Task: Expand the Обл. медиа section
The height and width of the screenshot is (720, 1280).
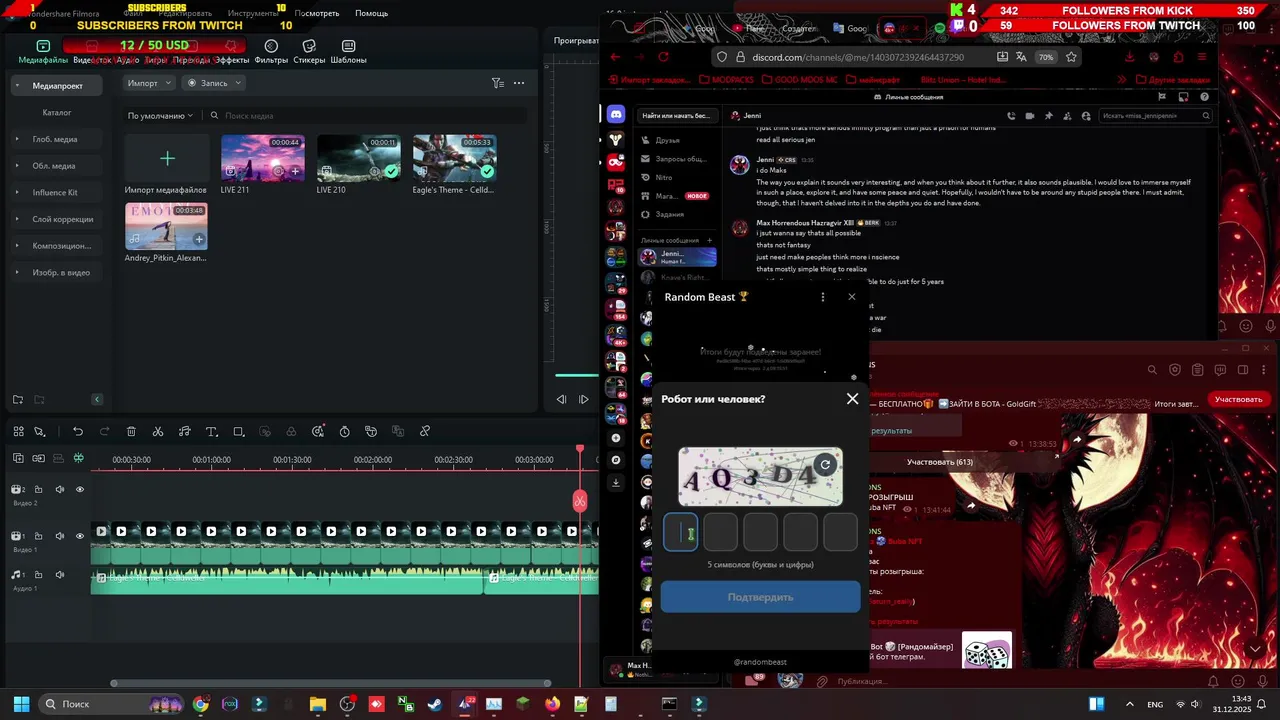Action: pyautogui.click(x=17, y=166)
